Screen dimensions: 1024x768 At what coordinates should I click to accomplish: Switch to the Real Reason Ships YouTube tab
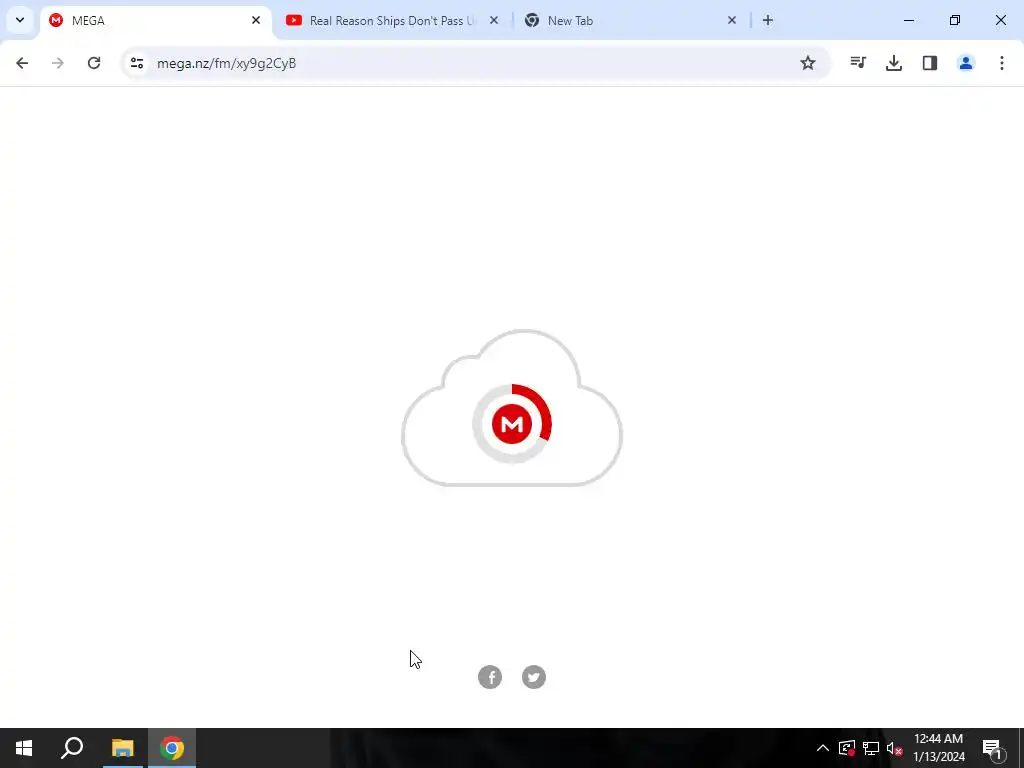tap(392, 20)
